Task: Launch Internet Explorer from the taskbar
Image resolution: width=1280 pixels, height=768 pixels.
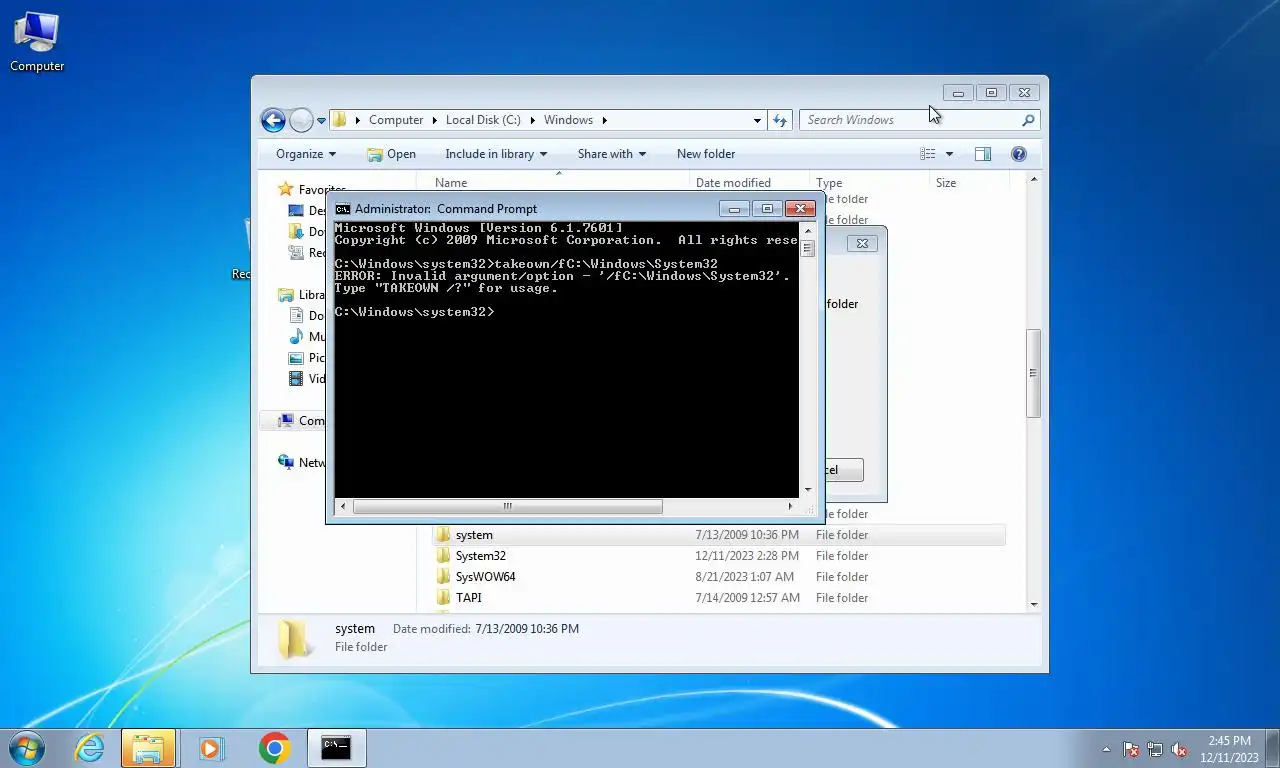Action: pyautogui.click(x=89, y=748)
